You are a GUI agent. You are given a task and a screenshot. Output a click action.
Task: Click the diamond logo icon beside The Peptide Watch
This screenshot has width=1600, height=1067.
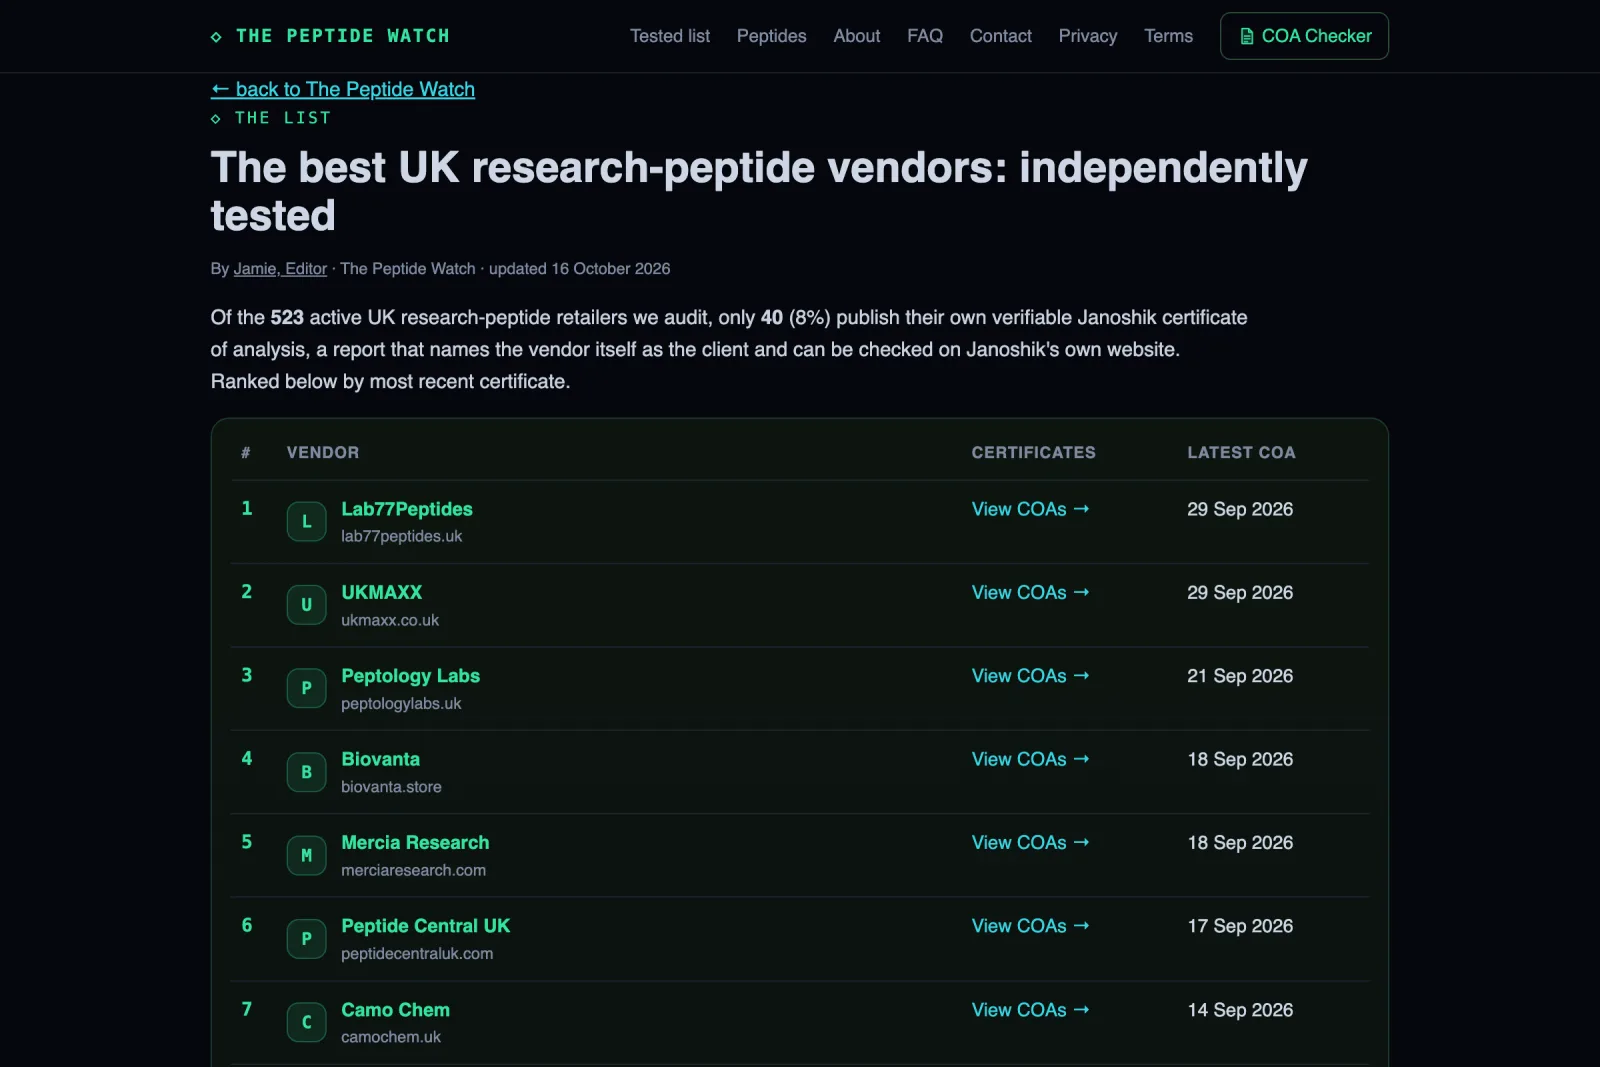pos(216,37)
